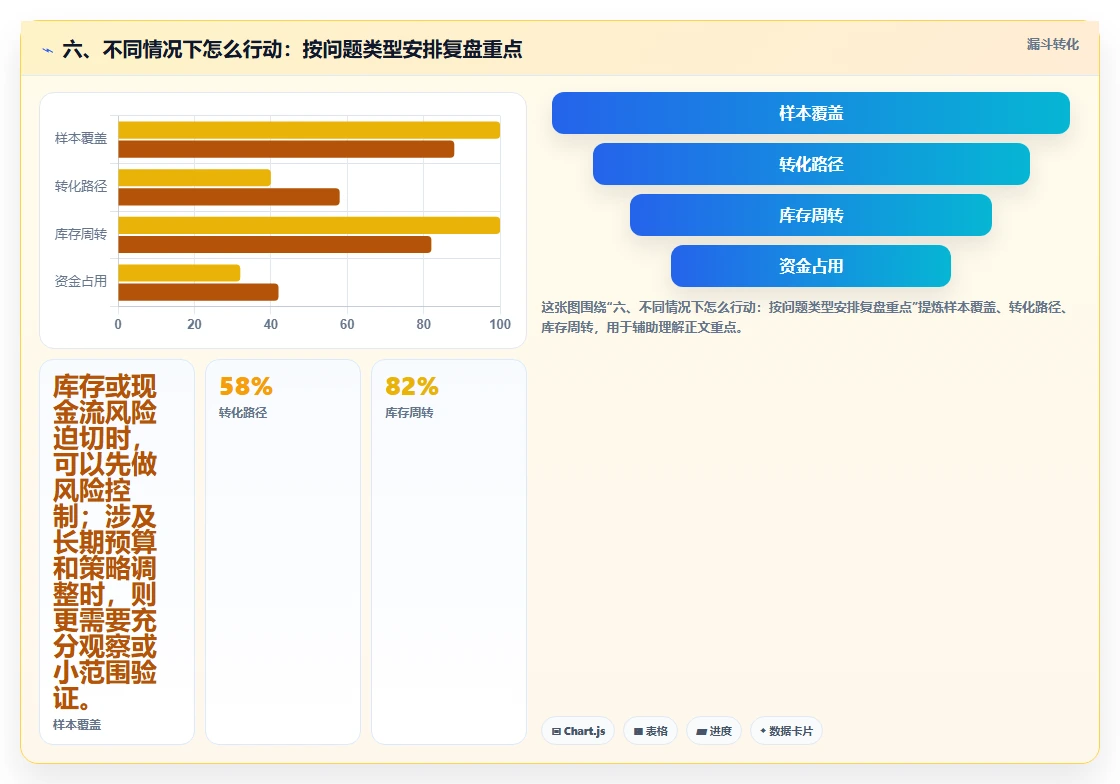The image size is (1120, 784).
Task: Click the x-axis tick label 100
Action: [500, 324]
